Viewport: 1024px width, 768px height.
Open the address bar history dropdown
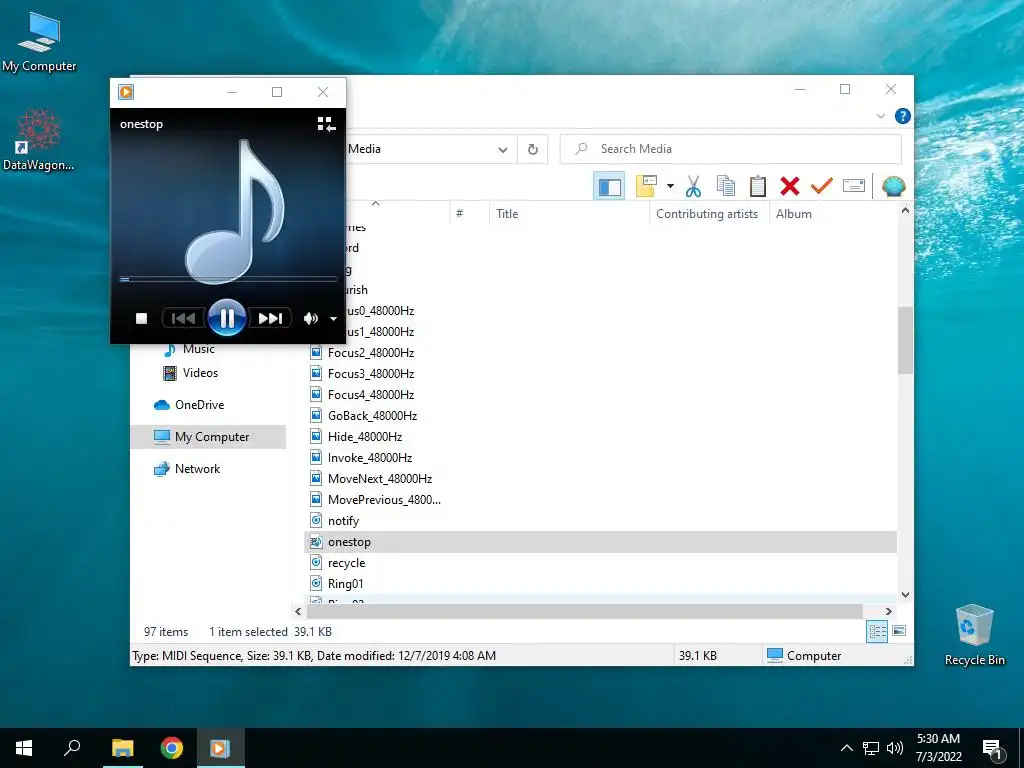502,150
